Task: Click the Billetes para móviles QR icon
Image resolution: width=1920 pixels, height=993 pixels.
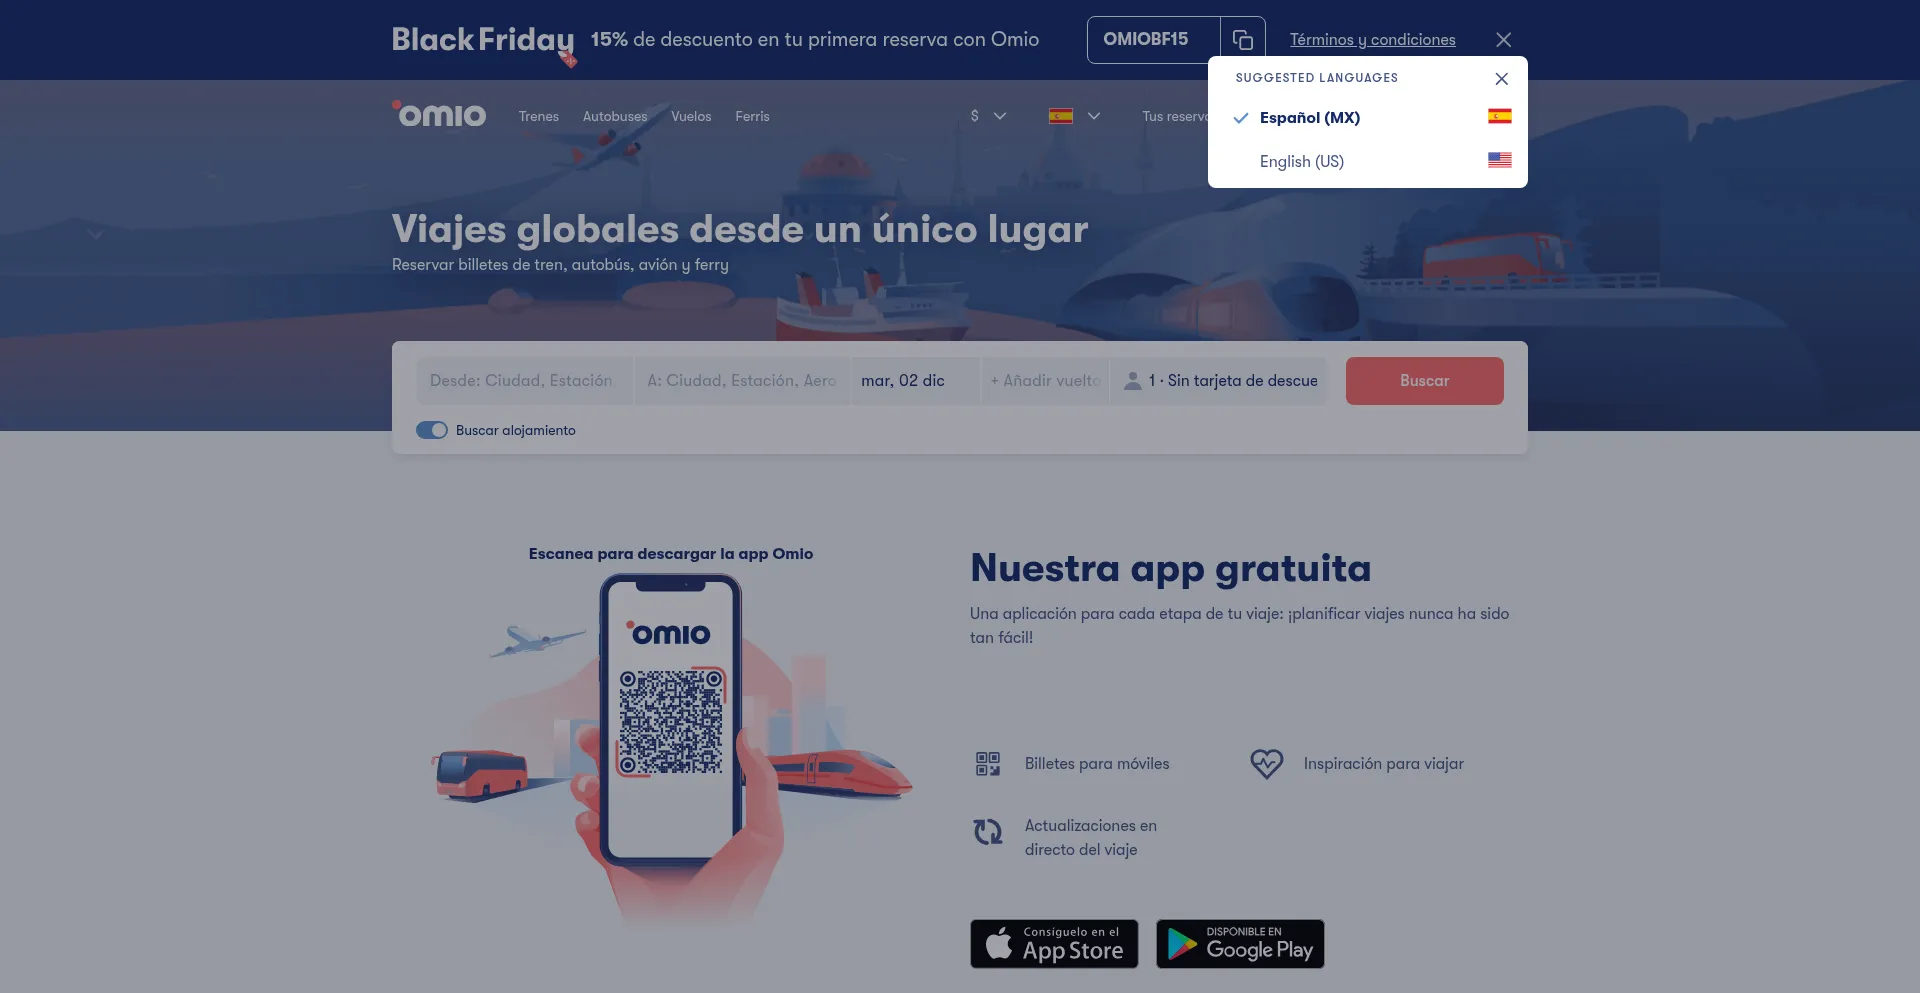Action: [x=988, y=764]
